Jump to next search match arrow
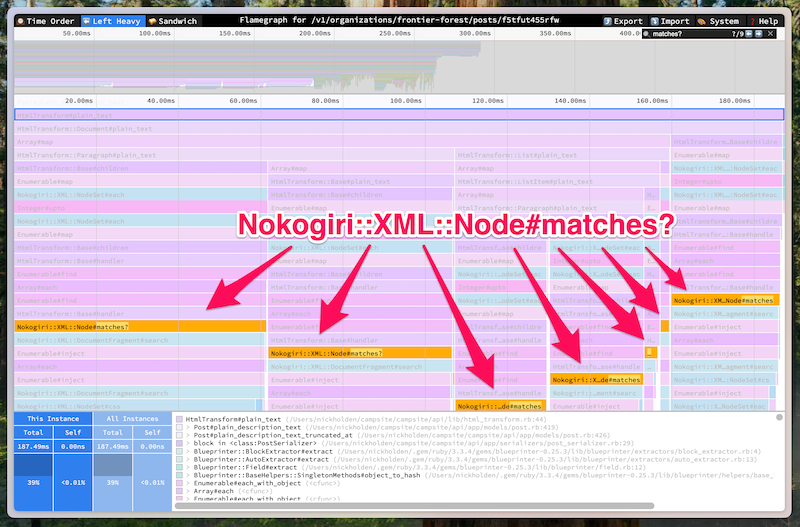The width and height of the screenshot is (800, 527). pyautogui.click(x=759, y=34)
